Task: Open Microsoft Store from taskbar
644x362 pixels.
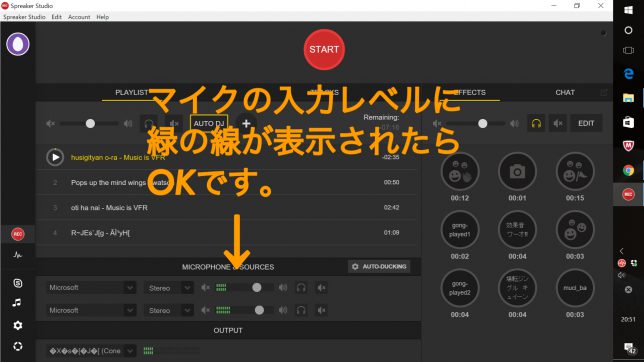Action: pyautogui.click(x=628, y=122)
